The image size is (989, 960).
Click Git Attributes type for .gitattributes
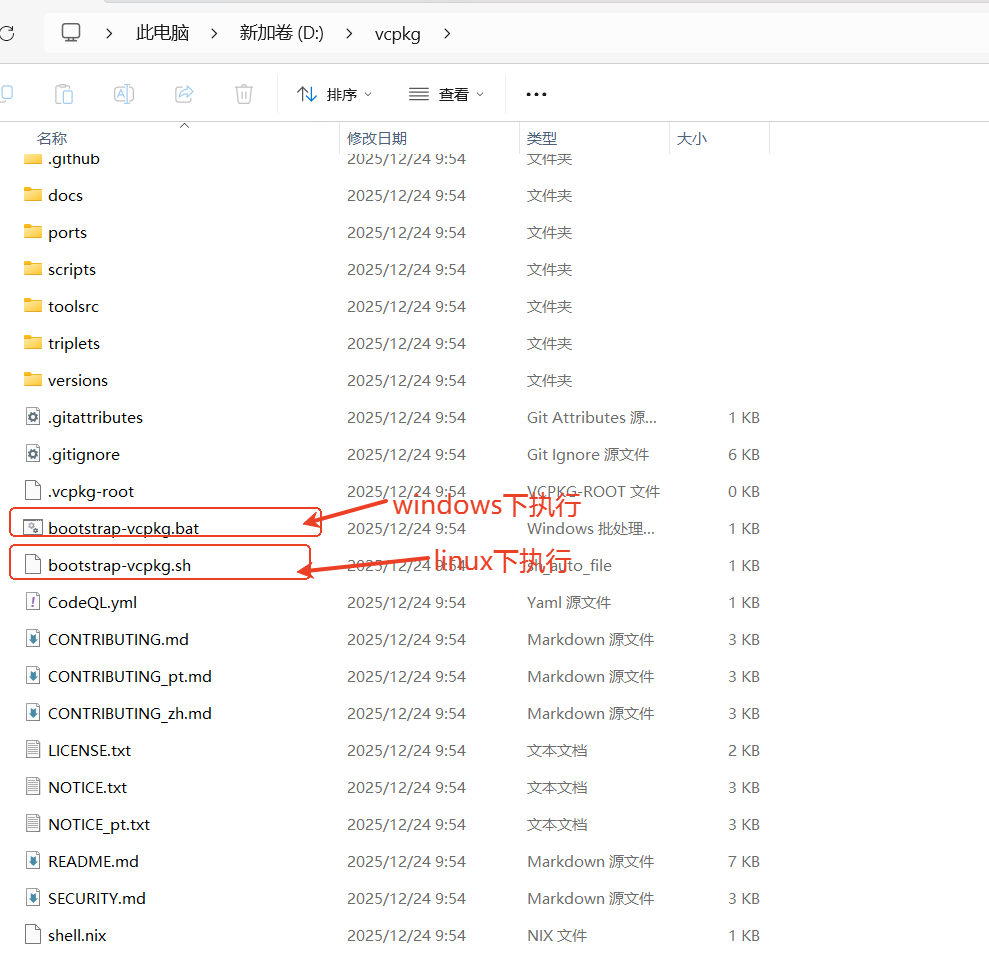(592, 418)
